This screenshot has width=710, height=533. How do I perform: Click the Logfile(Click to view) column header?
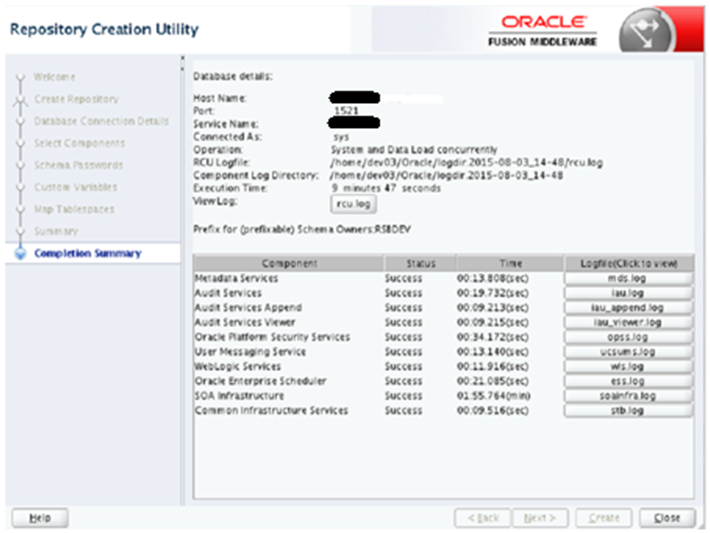coord(629,264)
